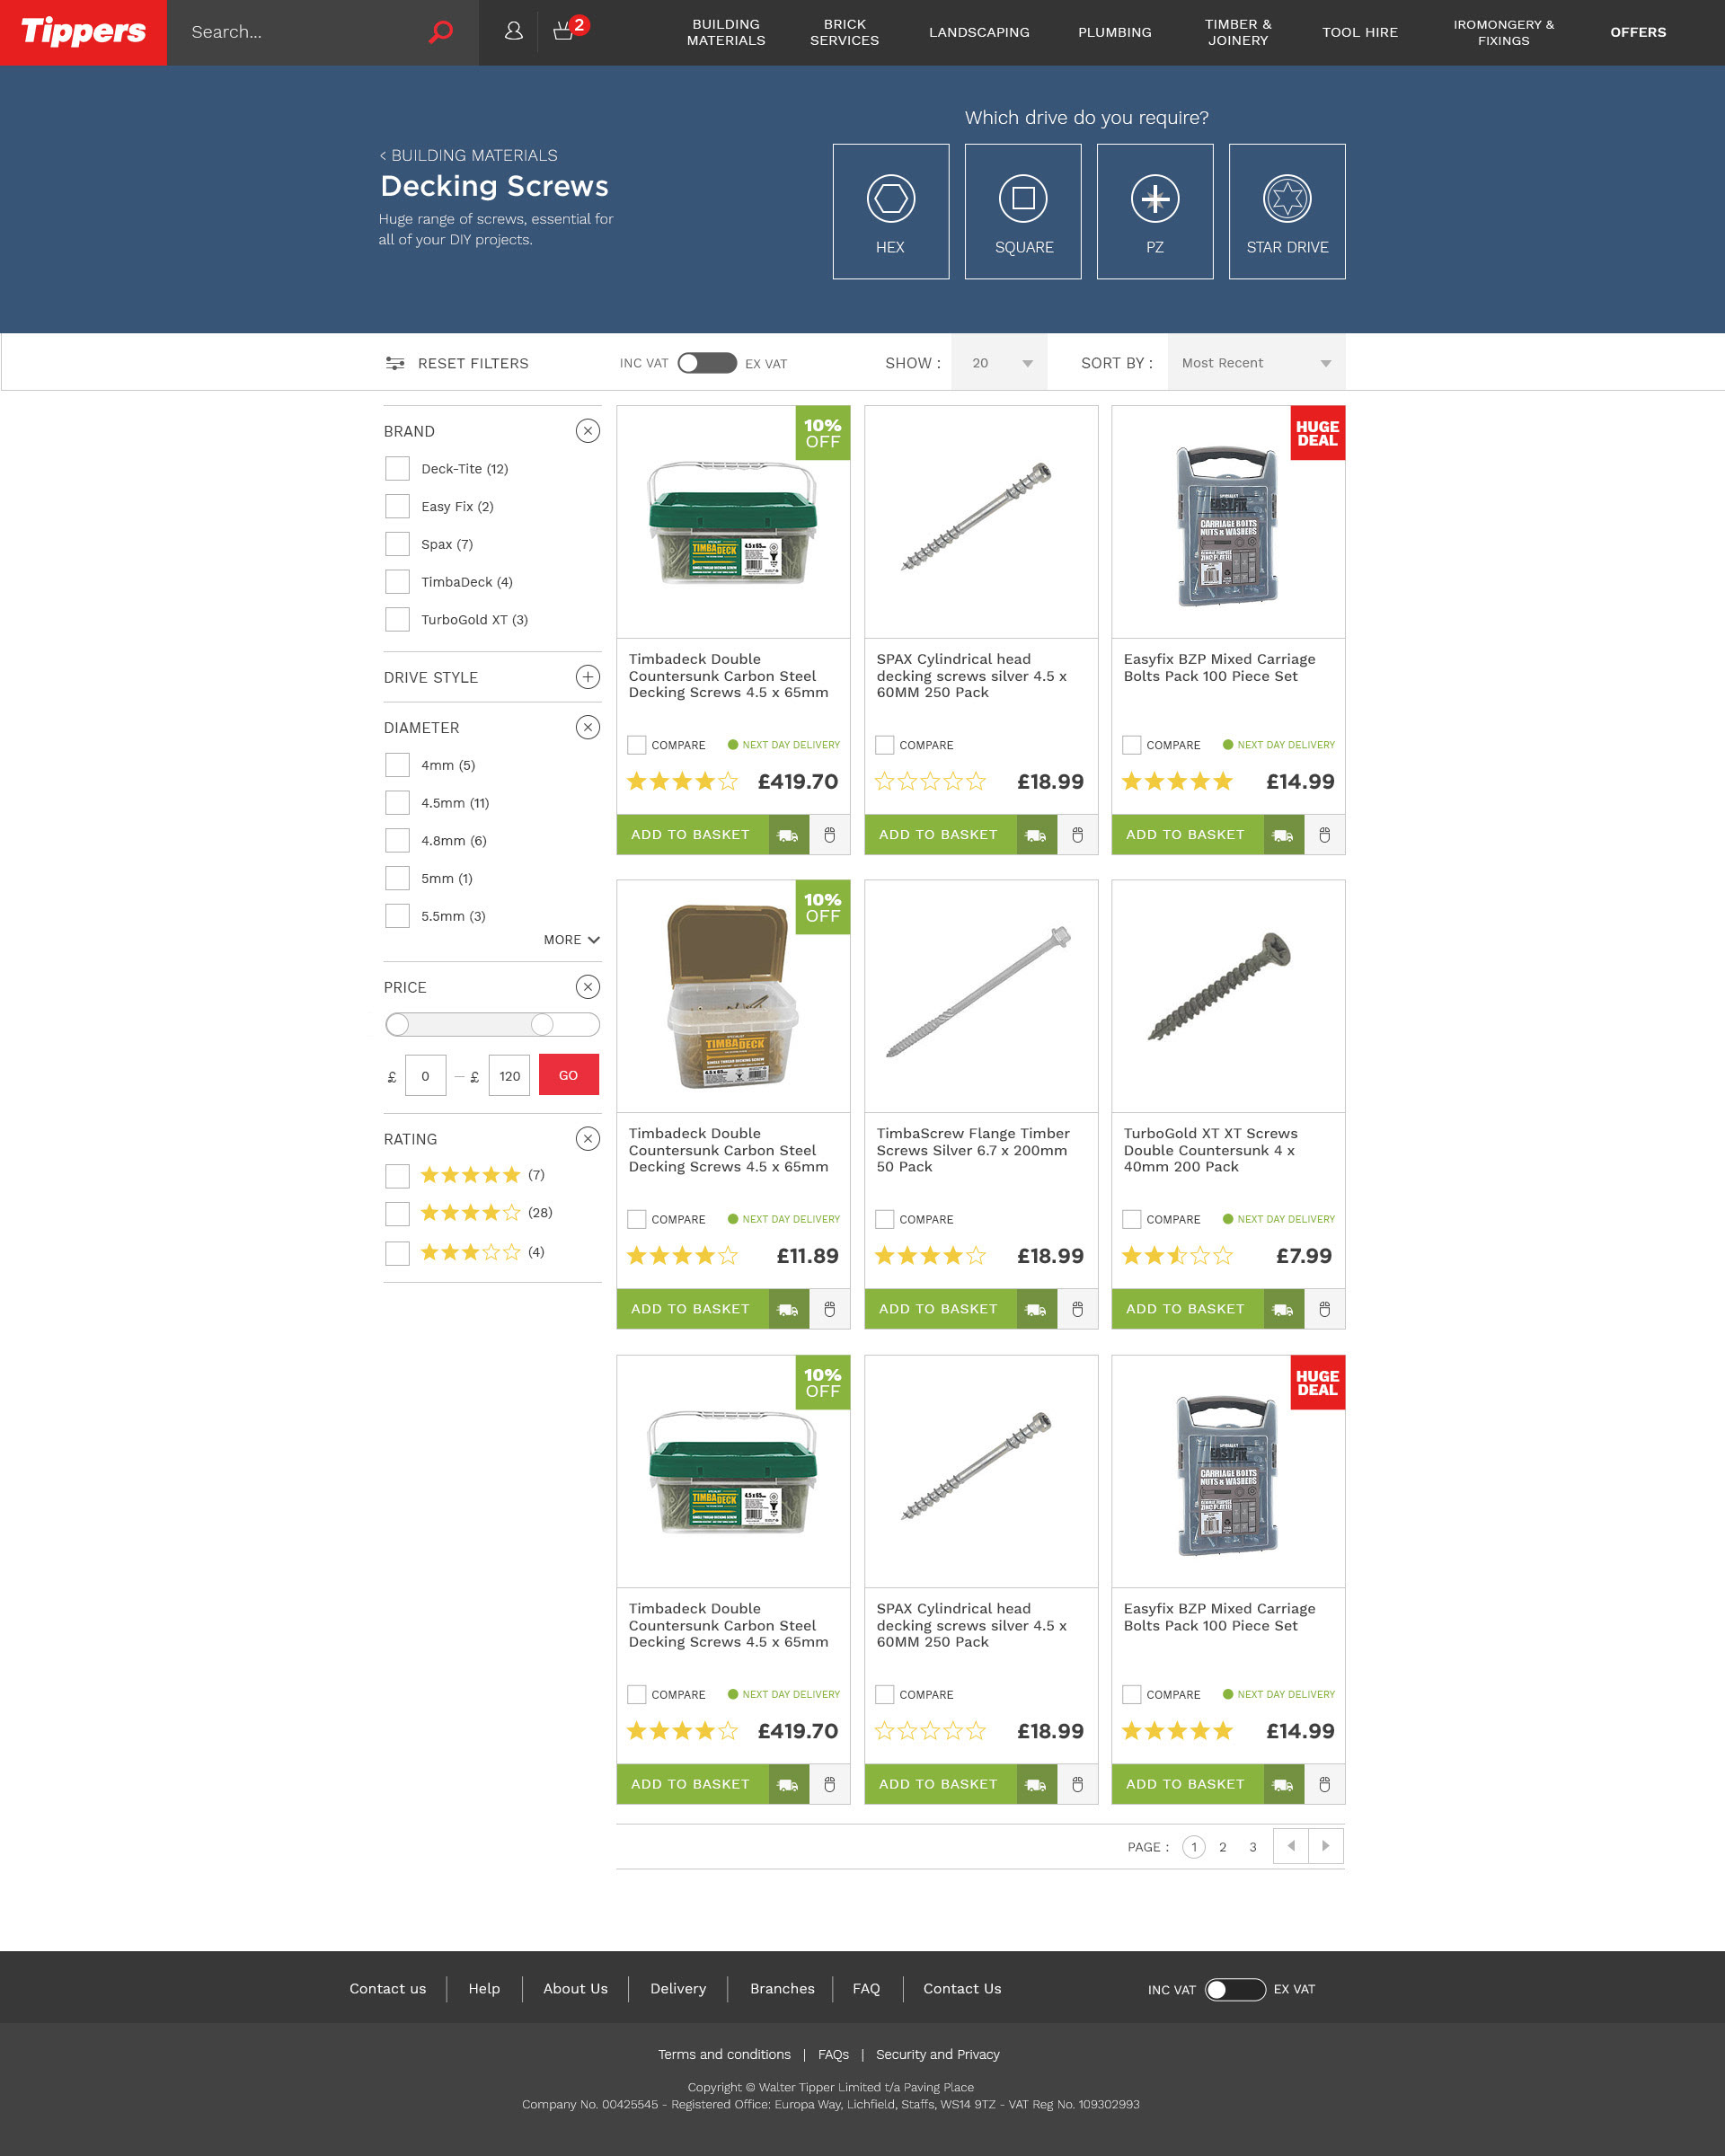Screen dimensions: 1725x2156
Task: Click the Tippers logo
Action: pyautogui.click(x=83, y=32)
